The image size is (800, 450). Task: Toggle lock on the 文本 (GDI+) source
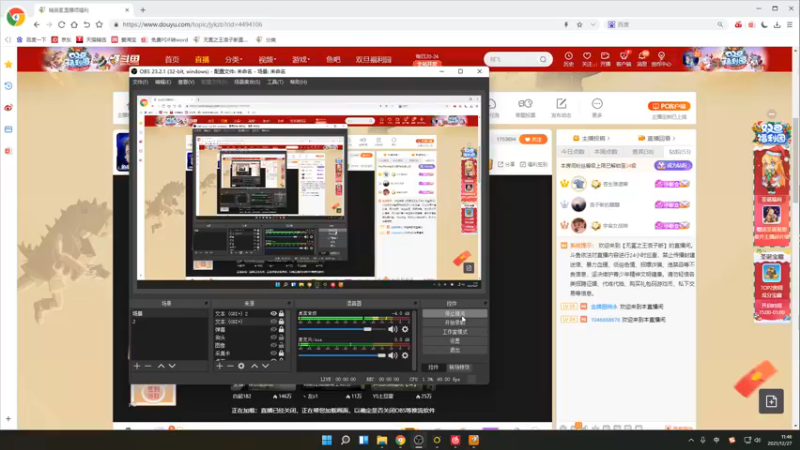point(281,321)
